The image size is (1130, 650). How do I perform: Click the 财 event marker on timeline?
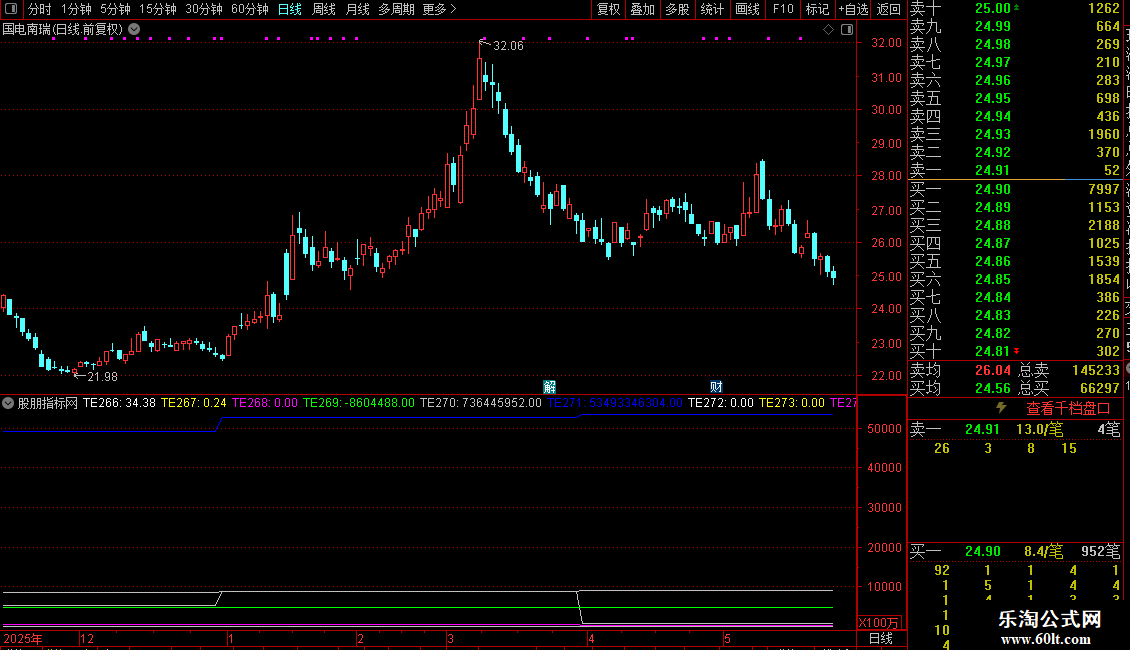coord(716,387)
